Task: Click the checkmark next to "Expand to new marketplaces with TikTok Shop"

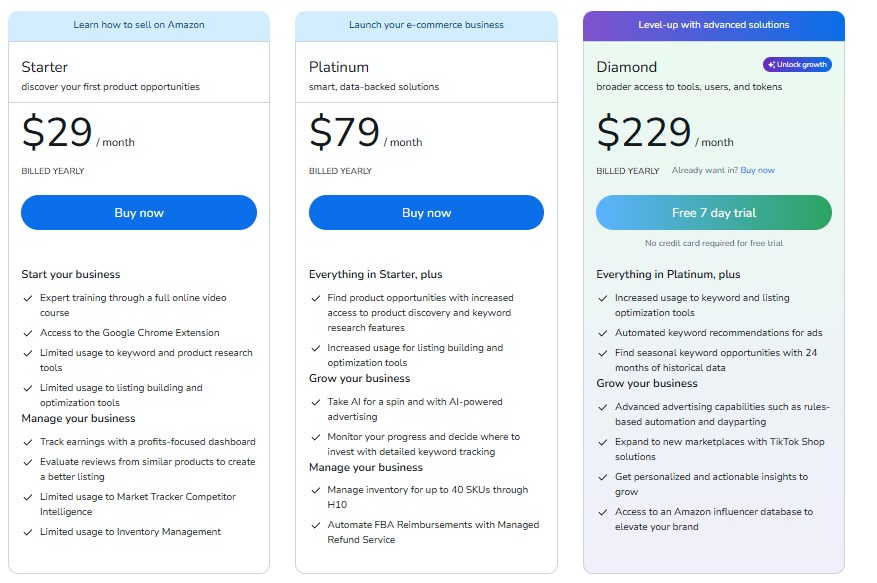Action: point(601,441)
